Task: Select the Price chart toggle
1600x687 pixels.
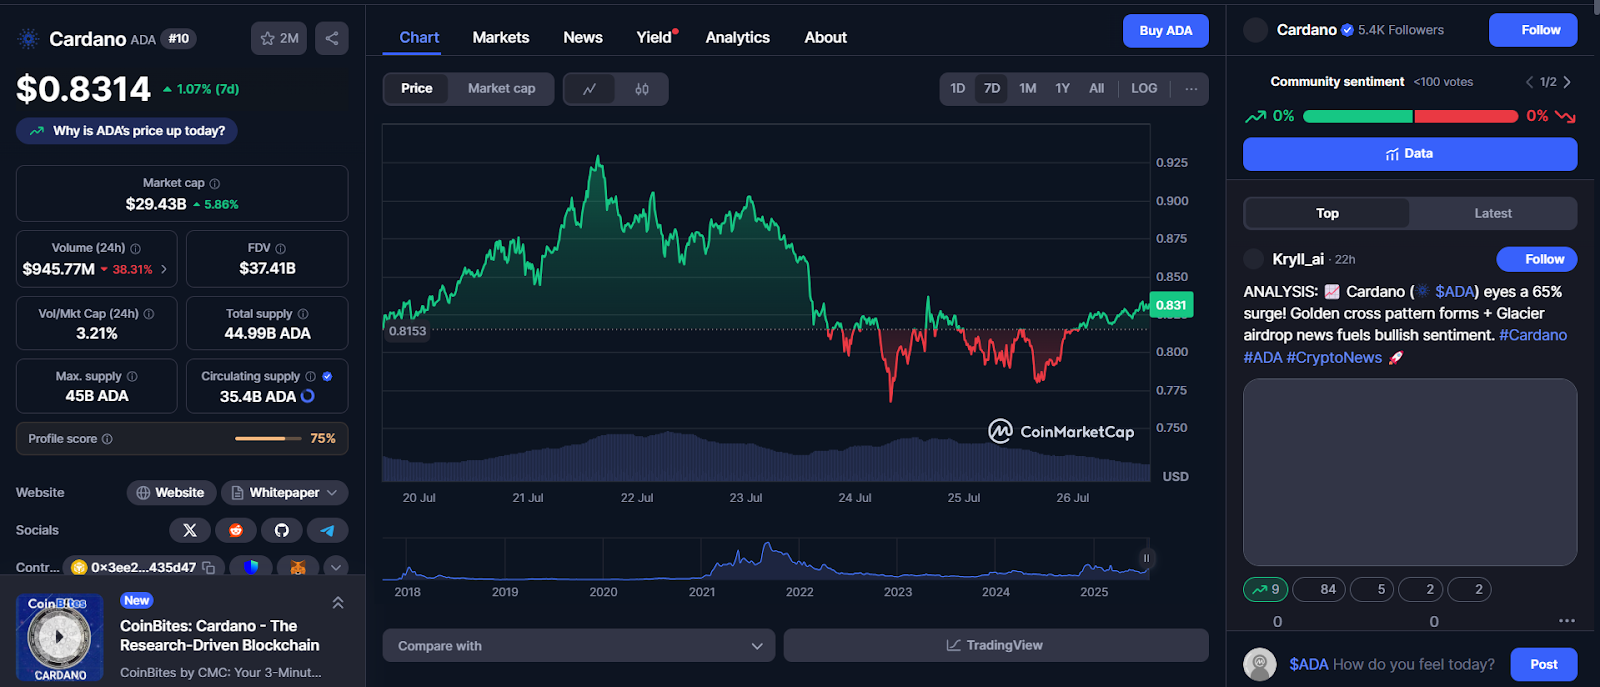Action: coord(417,89)
